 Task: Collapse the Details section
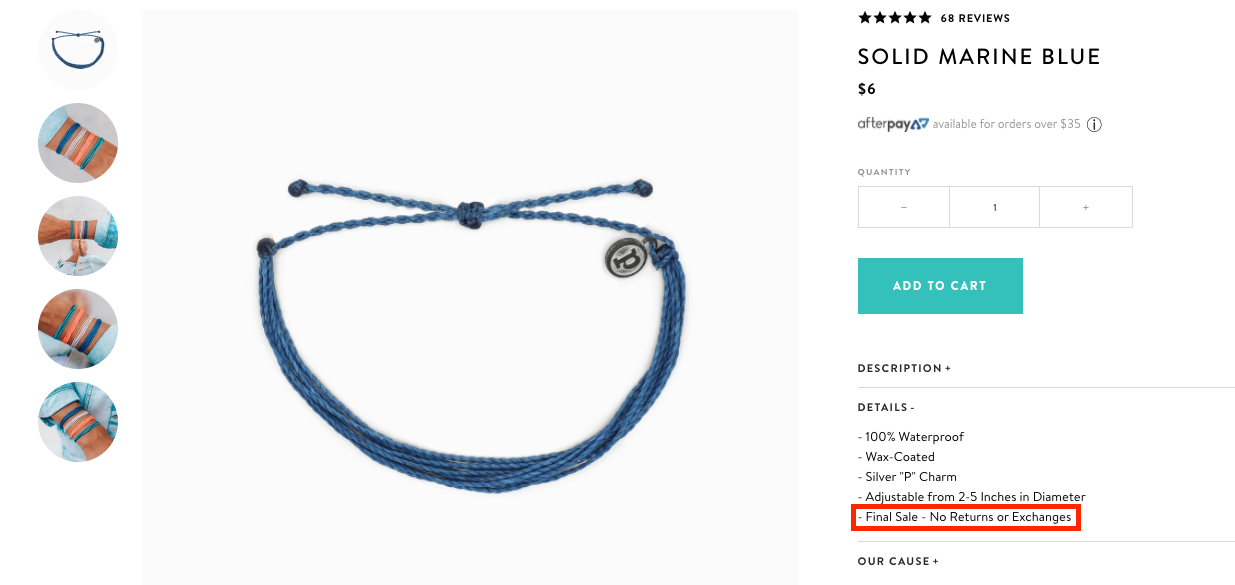[886, 407]
